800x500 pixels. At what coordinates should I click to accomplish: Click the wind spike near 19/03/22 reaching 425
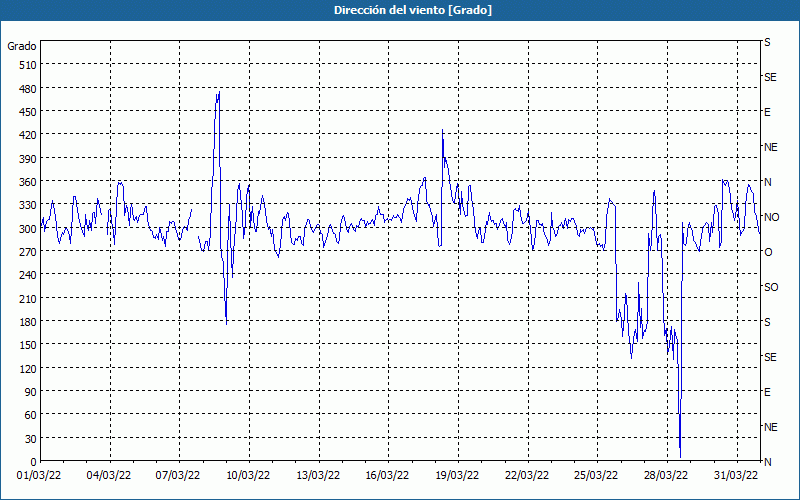pos(442,131)
